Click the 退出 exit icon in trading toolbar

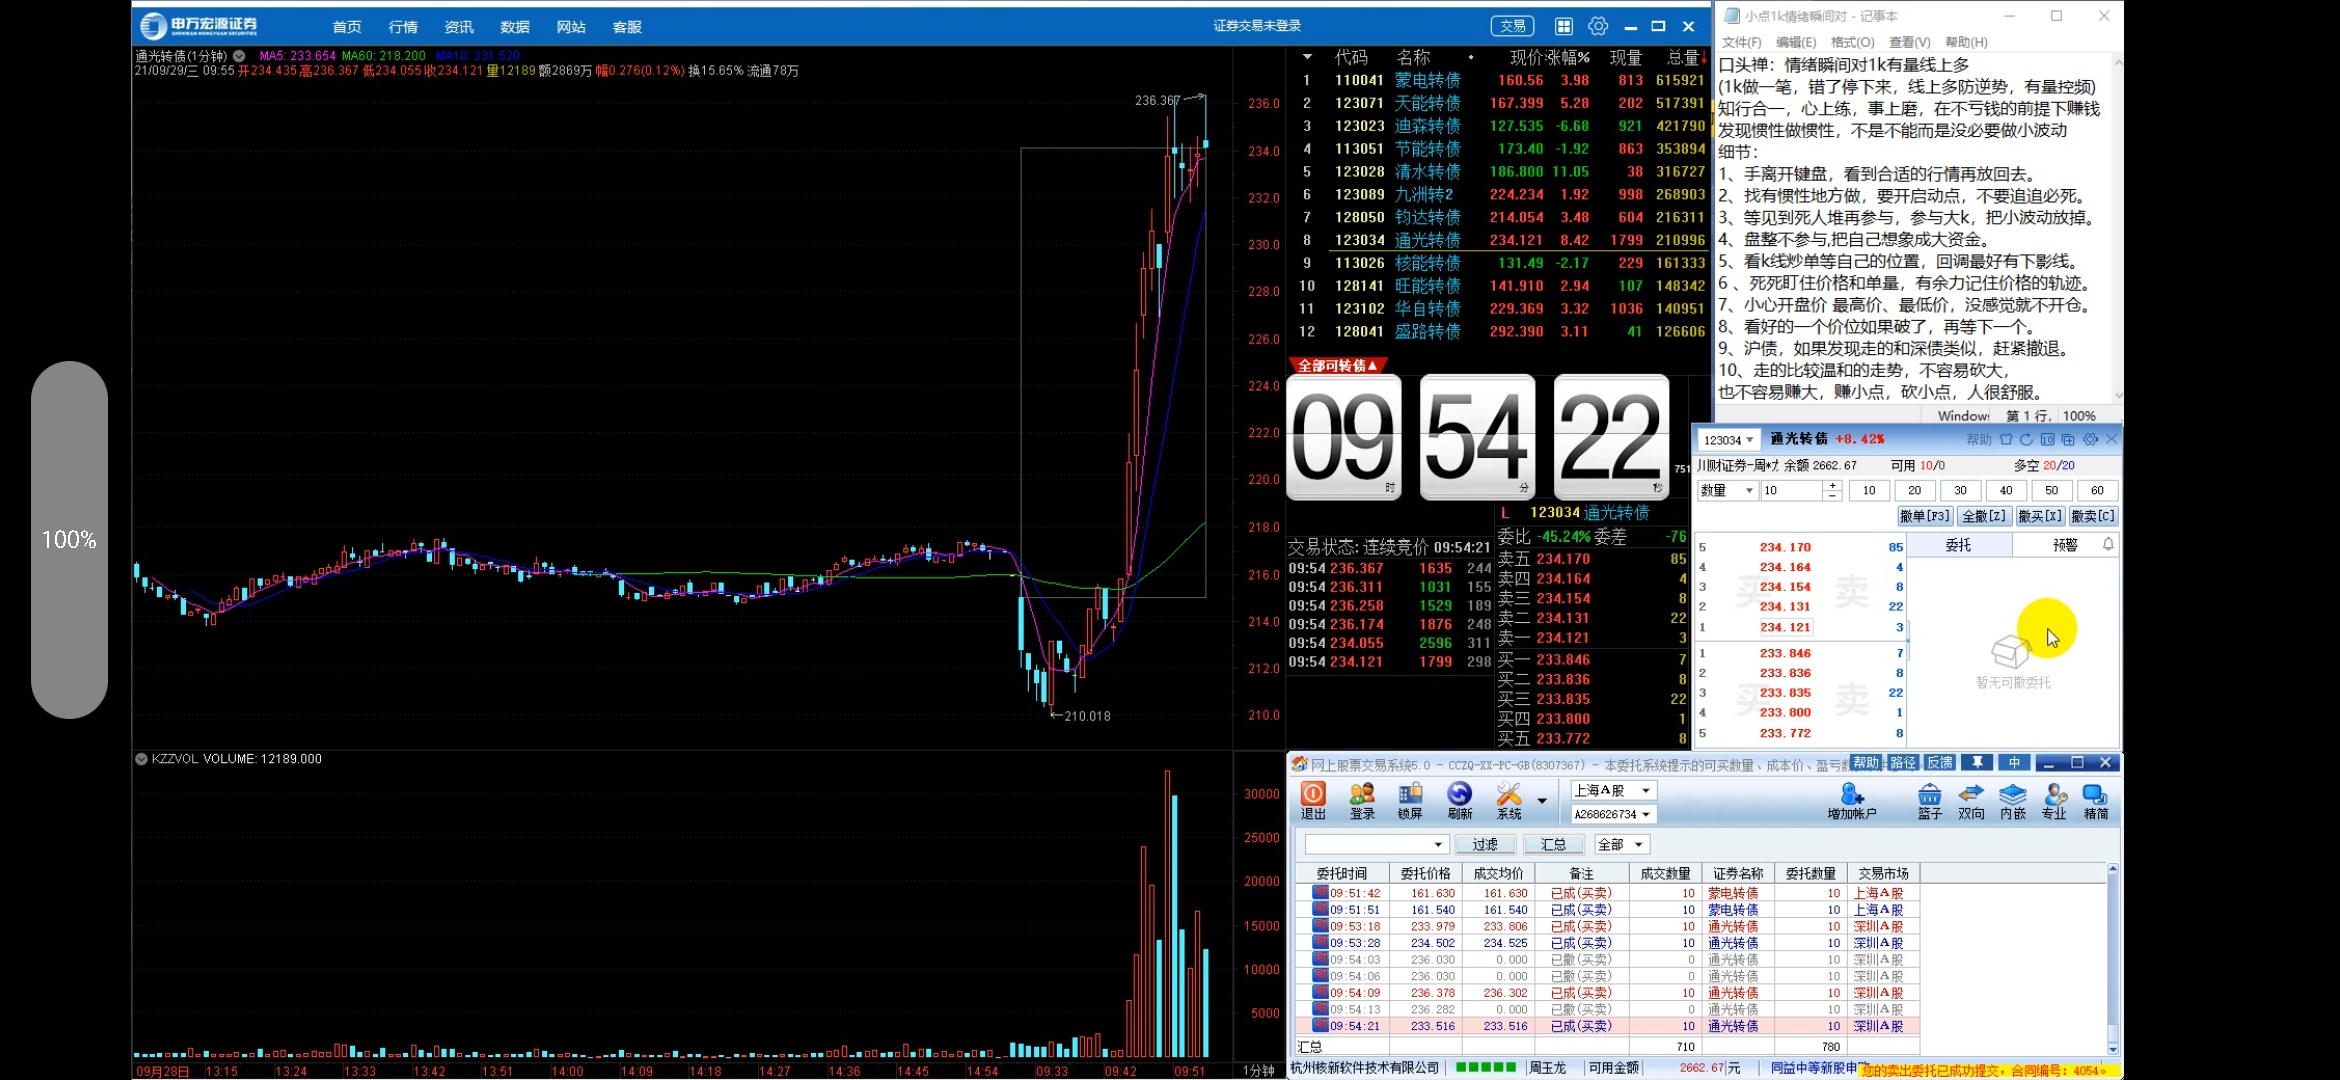pyautogui.click(x=1313, y=800)
